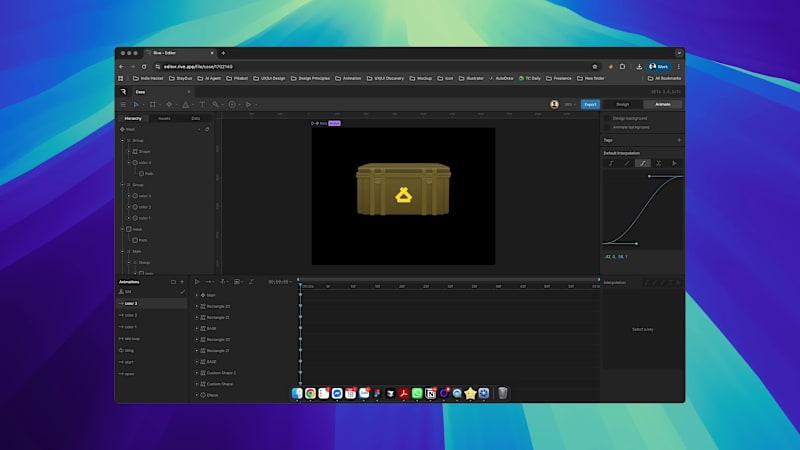The height and width of the screenshot is (450, 800).
Task: Select the Artboard tool
Action: (x=153, y=104)
